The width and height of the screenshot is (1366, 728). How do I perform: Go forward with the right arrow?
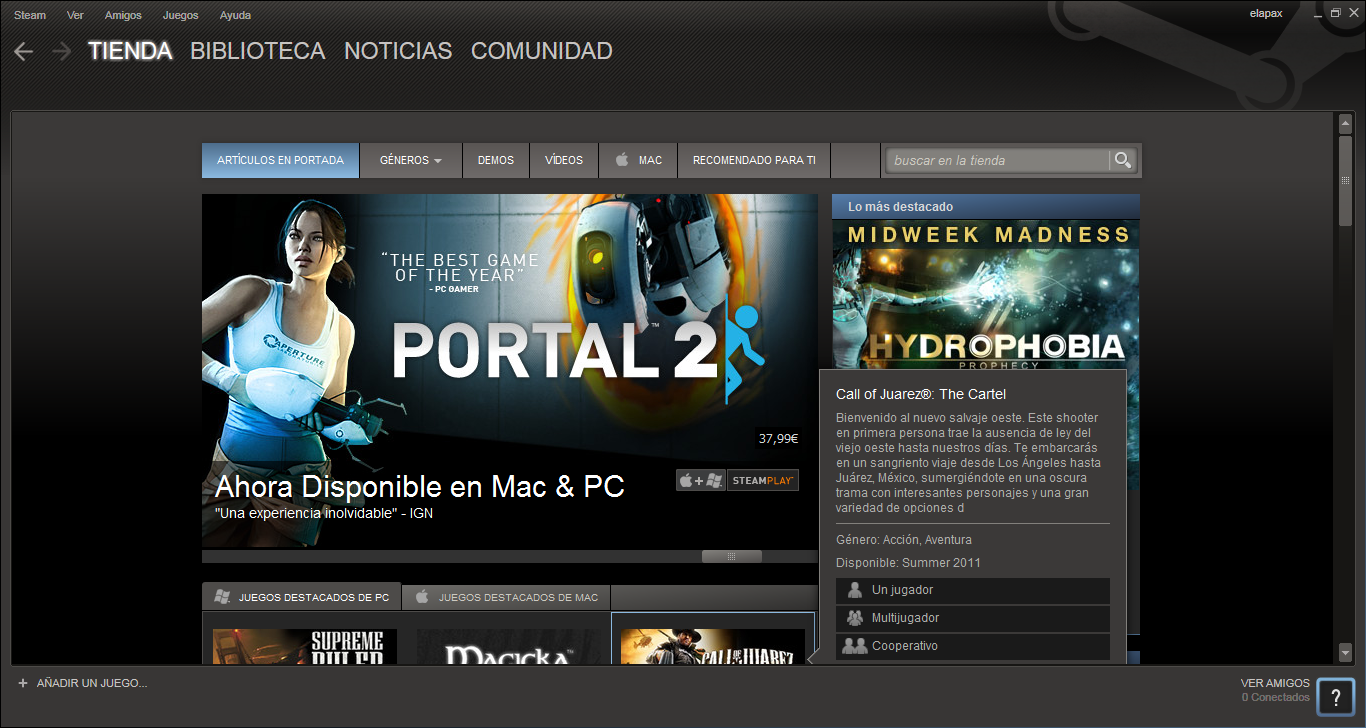click(61, 51)
